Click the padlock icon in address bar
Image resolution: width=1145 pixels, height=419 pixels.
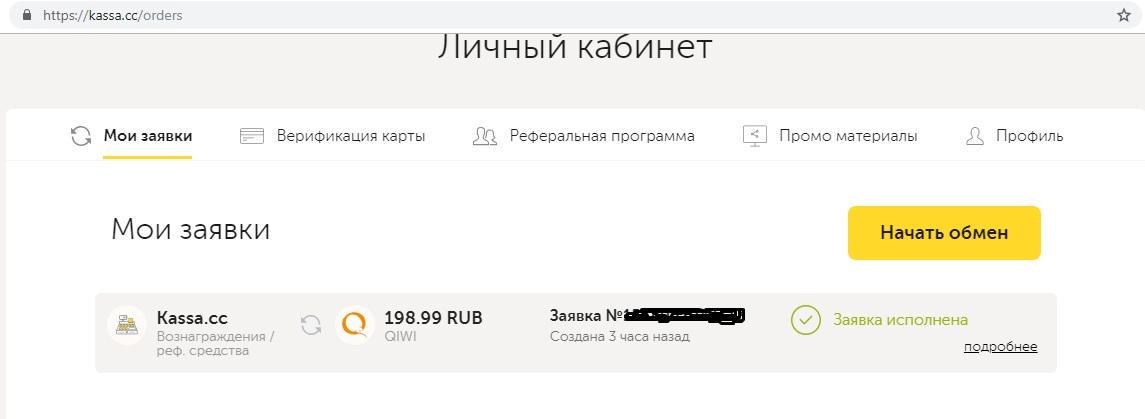pyautogui.click(x=28, y=15)
